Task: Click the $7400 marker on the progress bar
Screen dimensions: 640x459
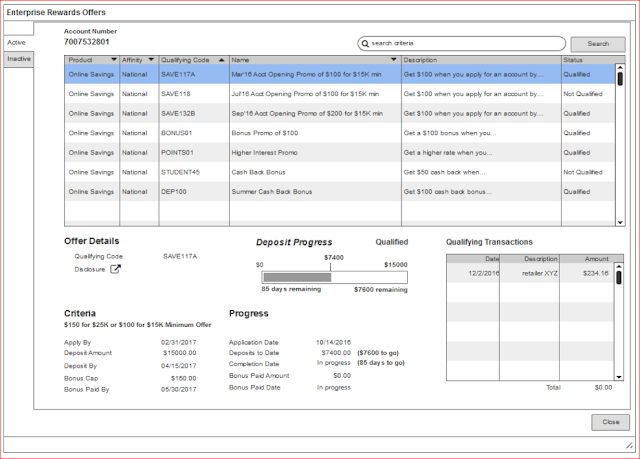Action: [334, 258]
